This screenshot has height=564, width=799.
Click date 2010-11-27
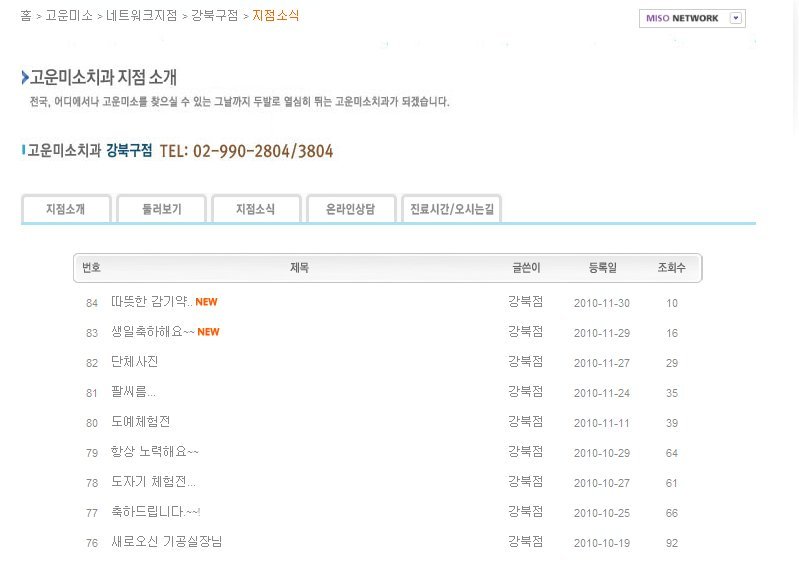602,363
